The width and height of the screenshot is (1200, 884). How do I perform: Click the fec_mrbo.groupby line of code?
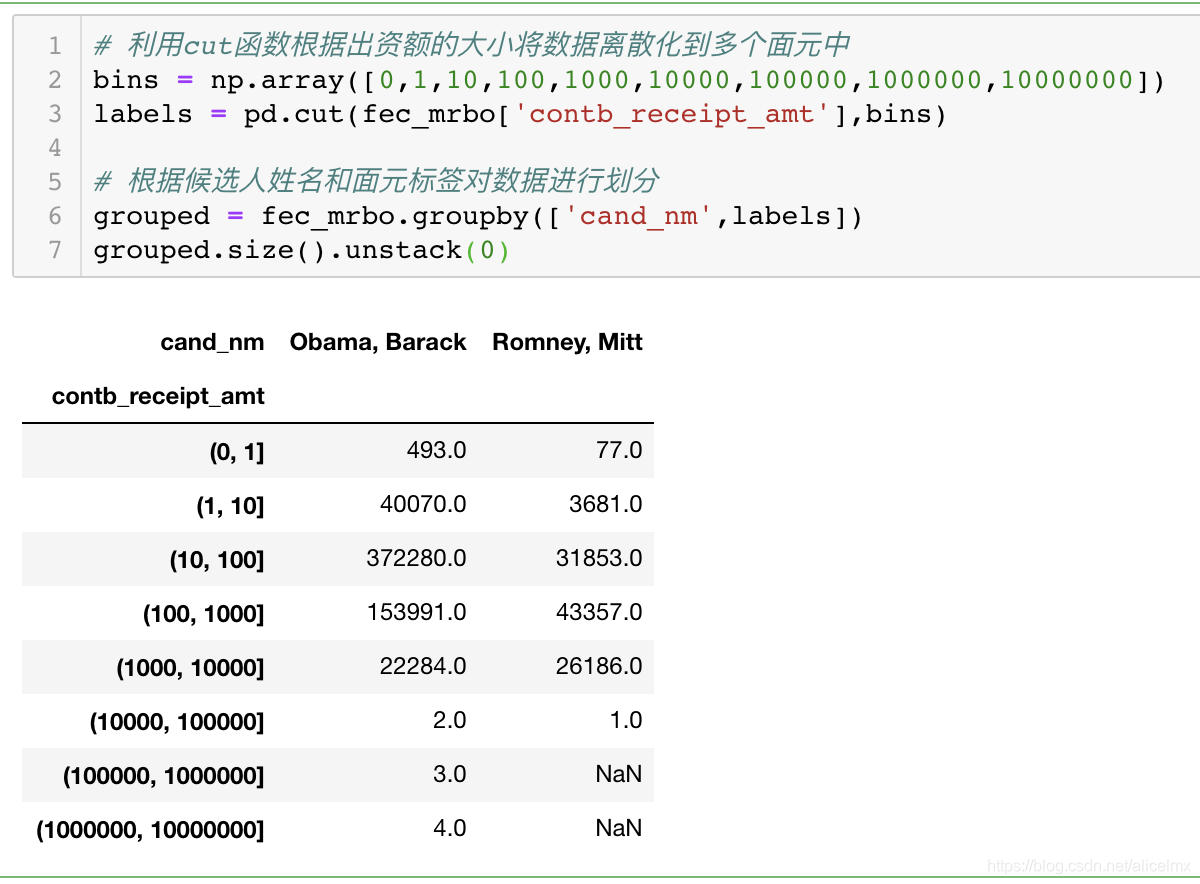click(478, 216)
